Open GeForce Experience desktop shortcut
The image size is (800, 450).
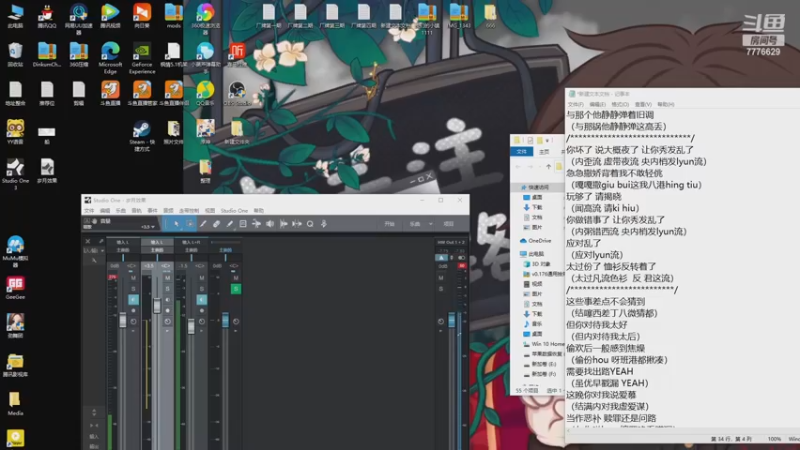click(x=142, y=58)
